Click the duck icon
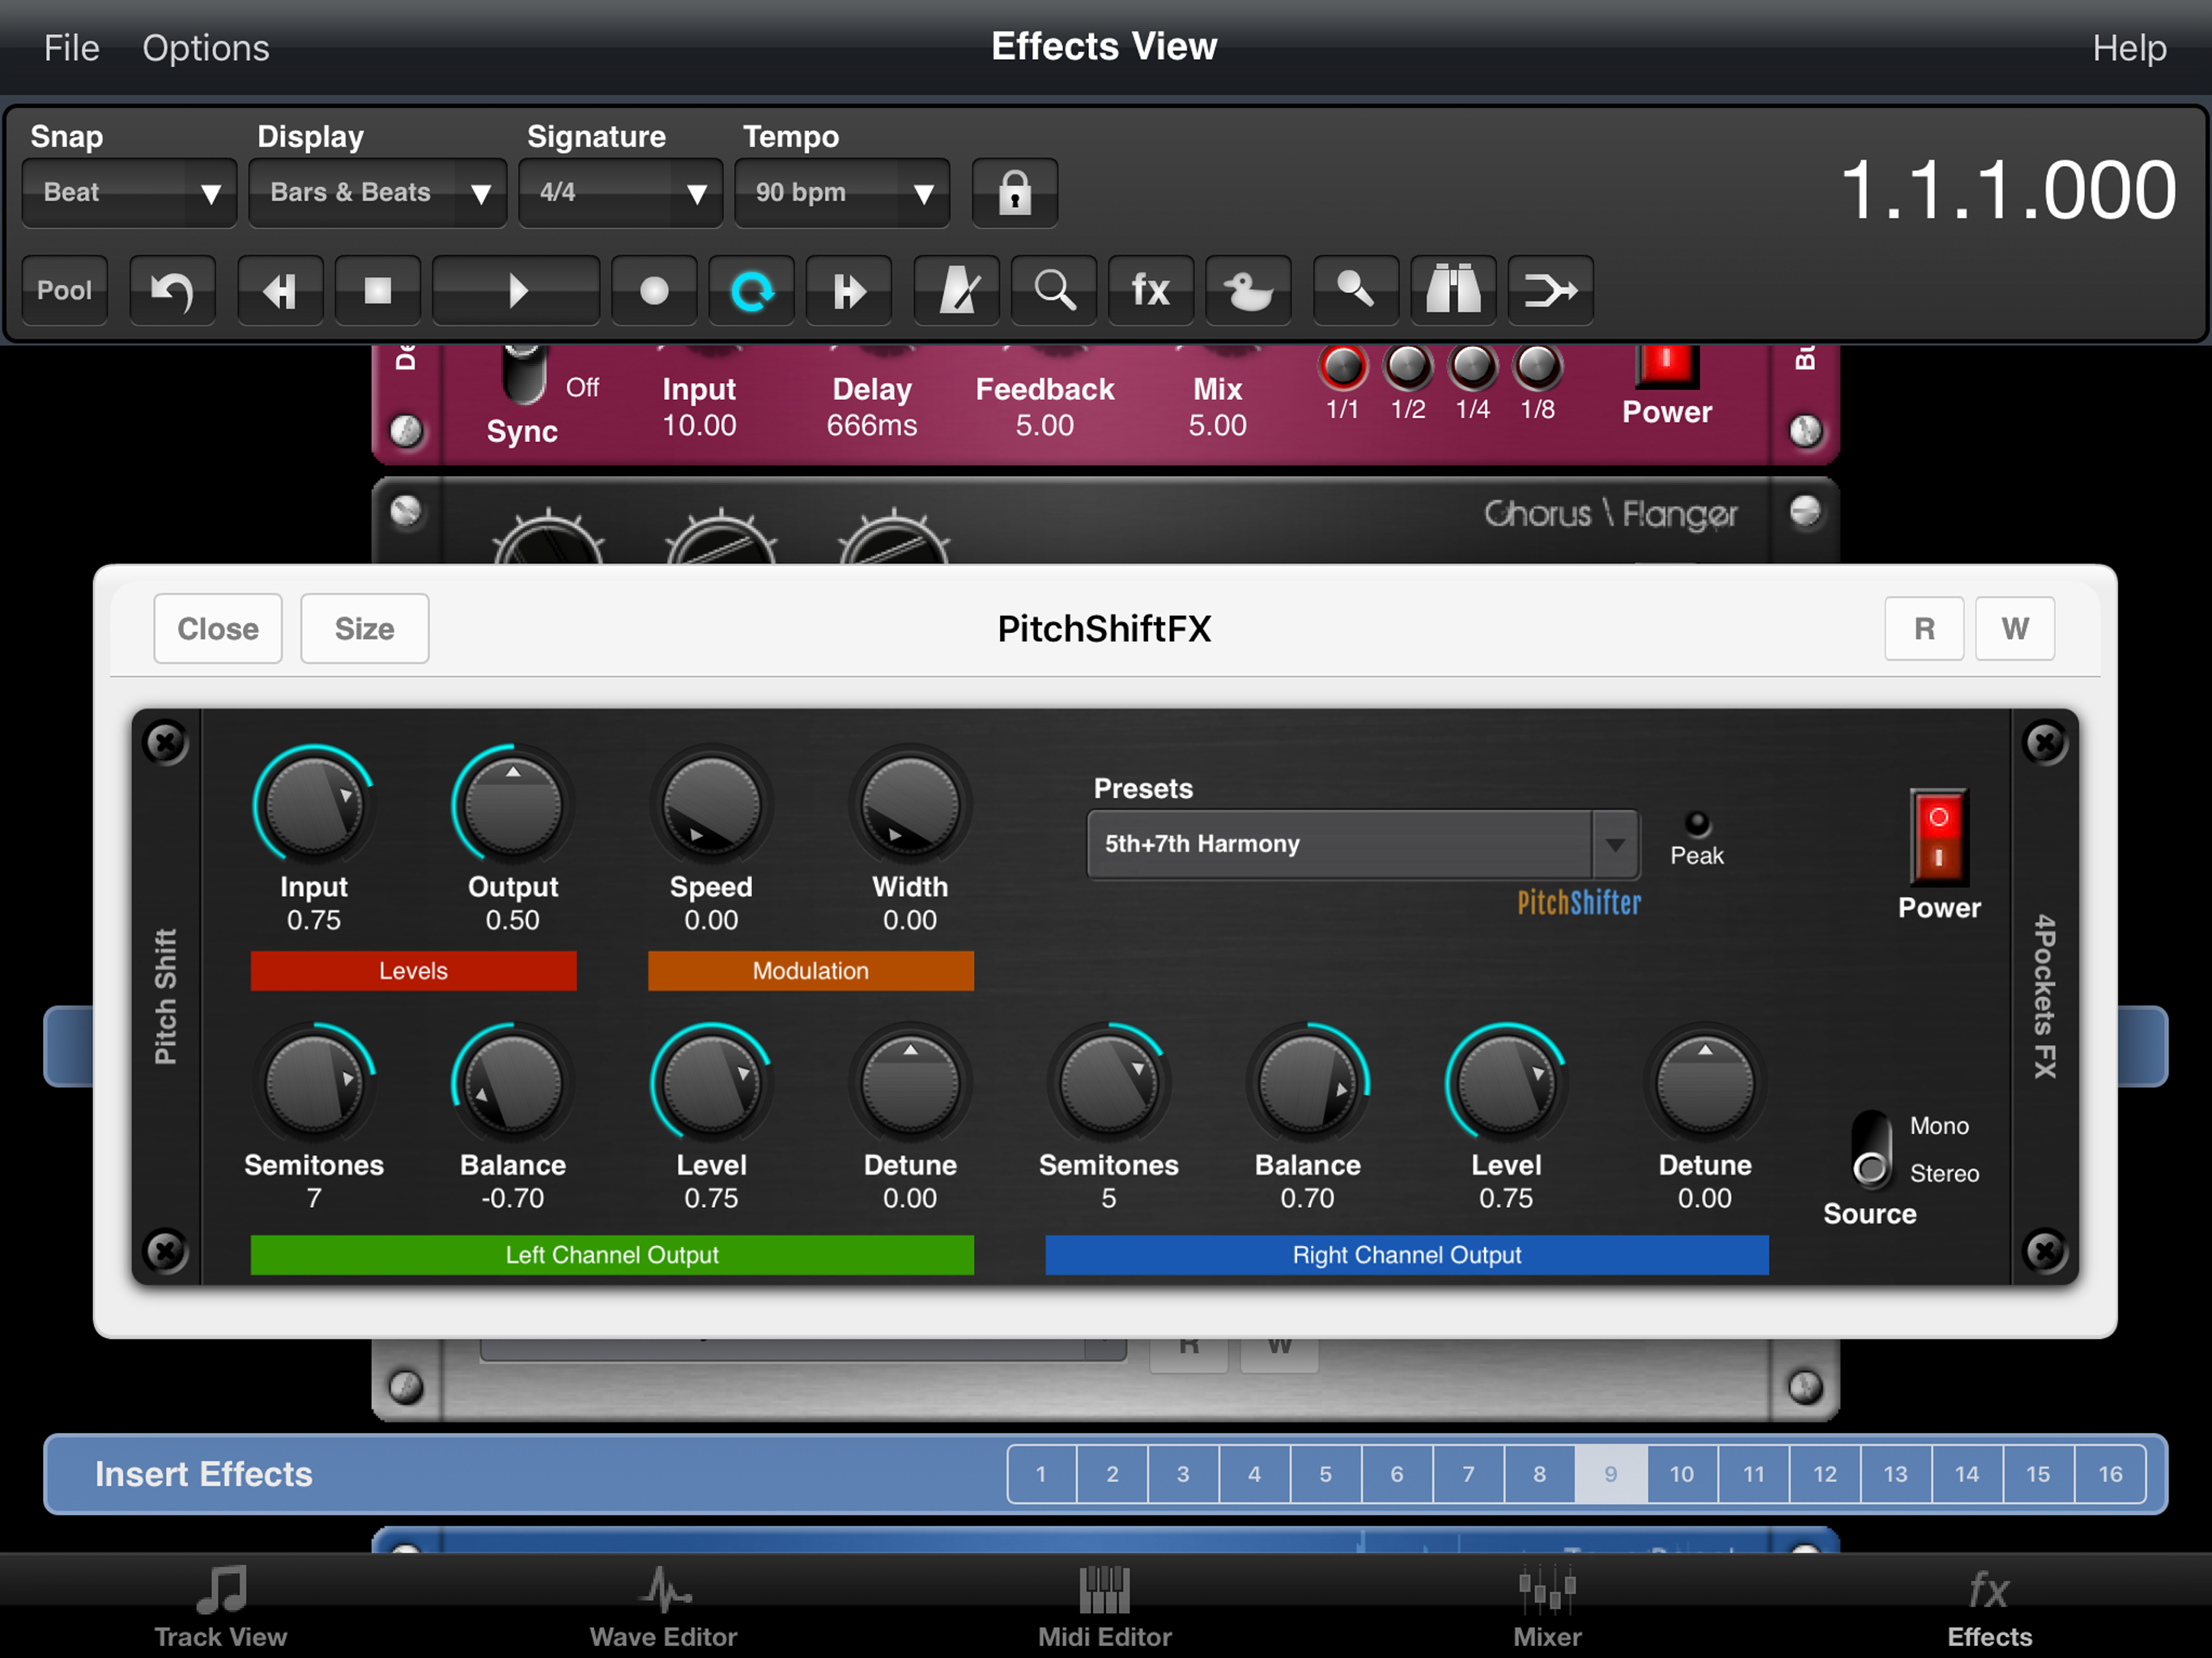Screen dimensions: 2212x1658 click(1248, 291)
